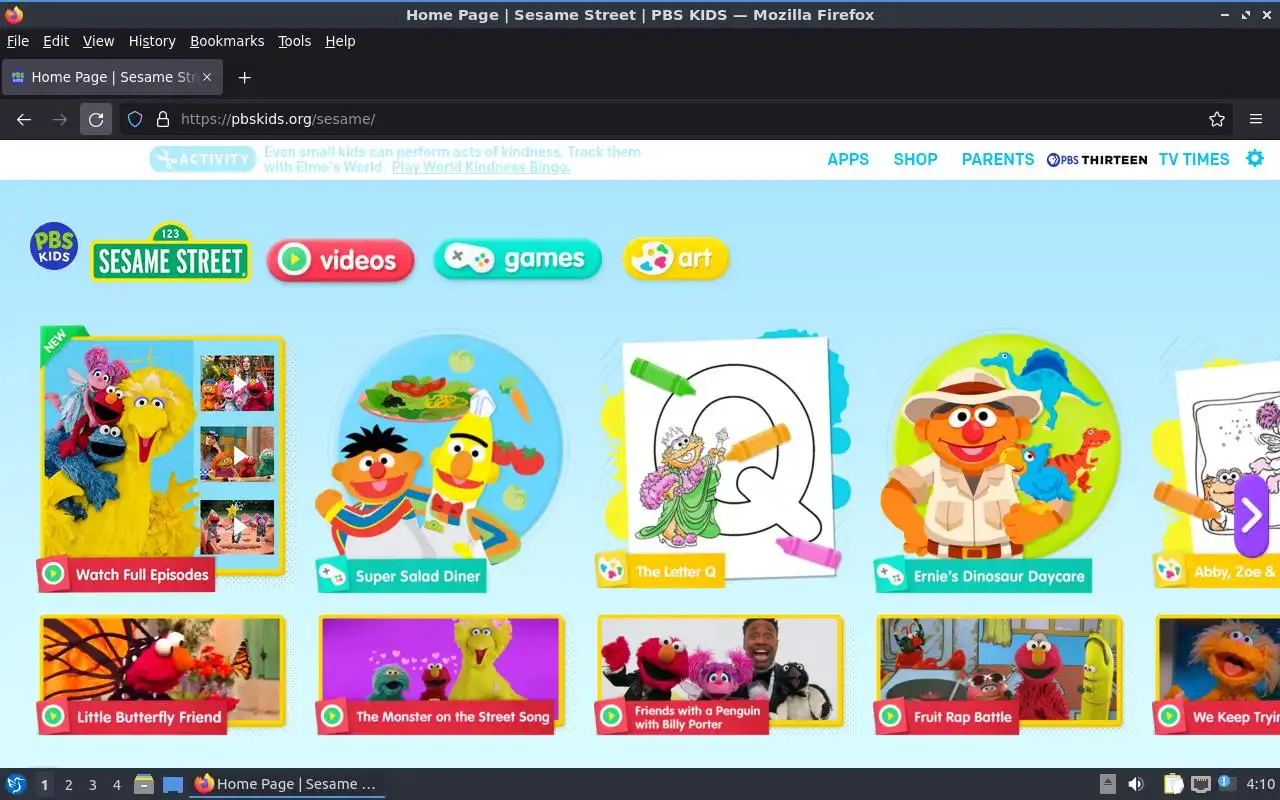
Task: Reload the current page
Action: coord(96,119)
